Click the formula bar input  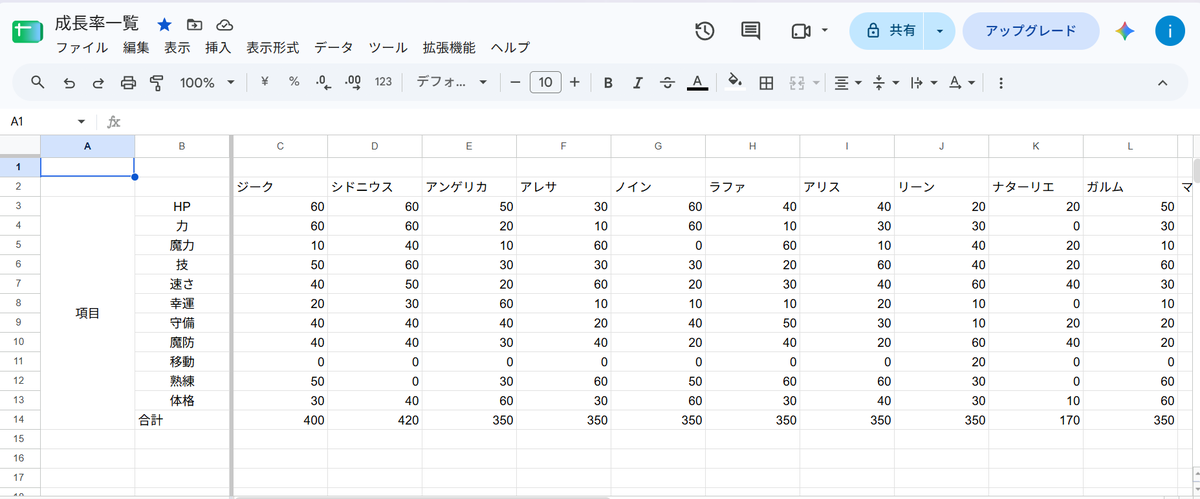(x=660, y=121)
